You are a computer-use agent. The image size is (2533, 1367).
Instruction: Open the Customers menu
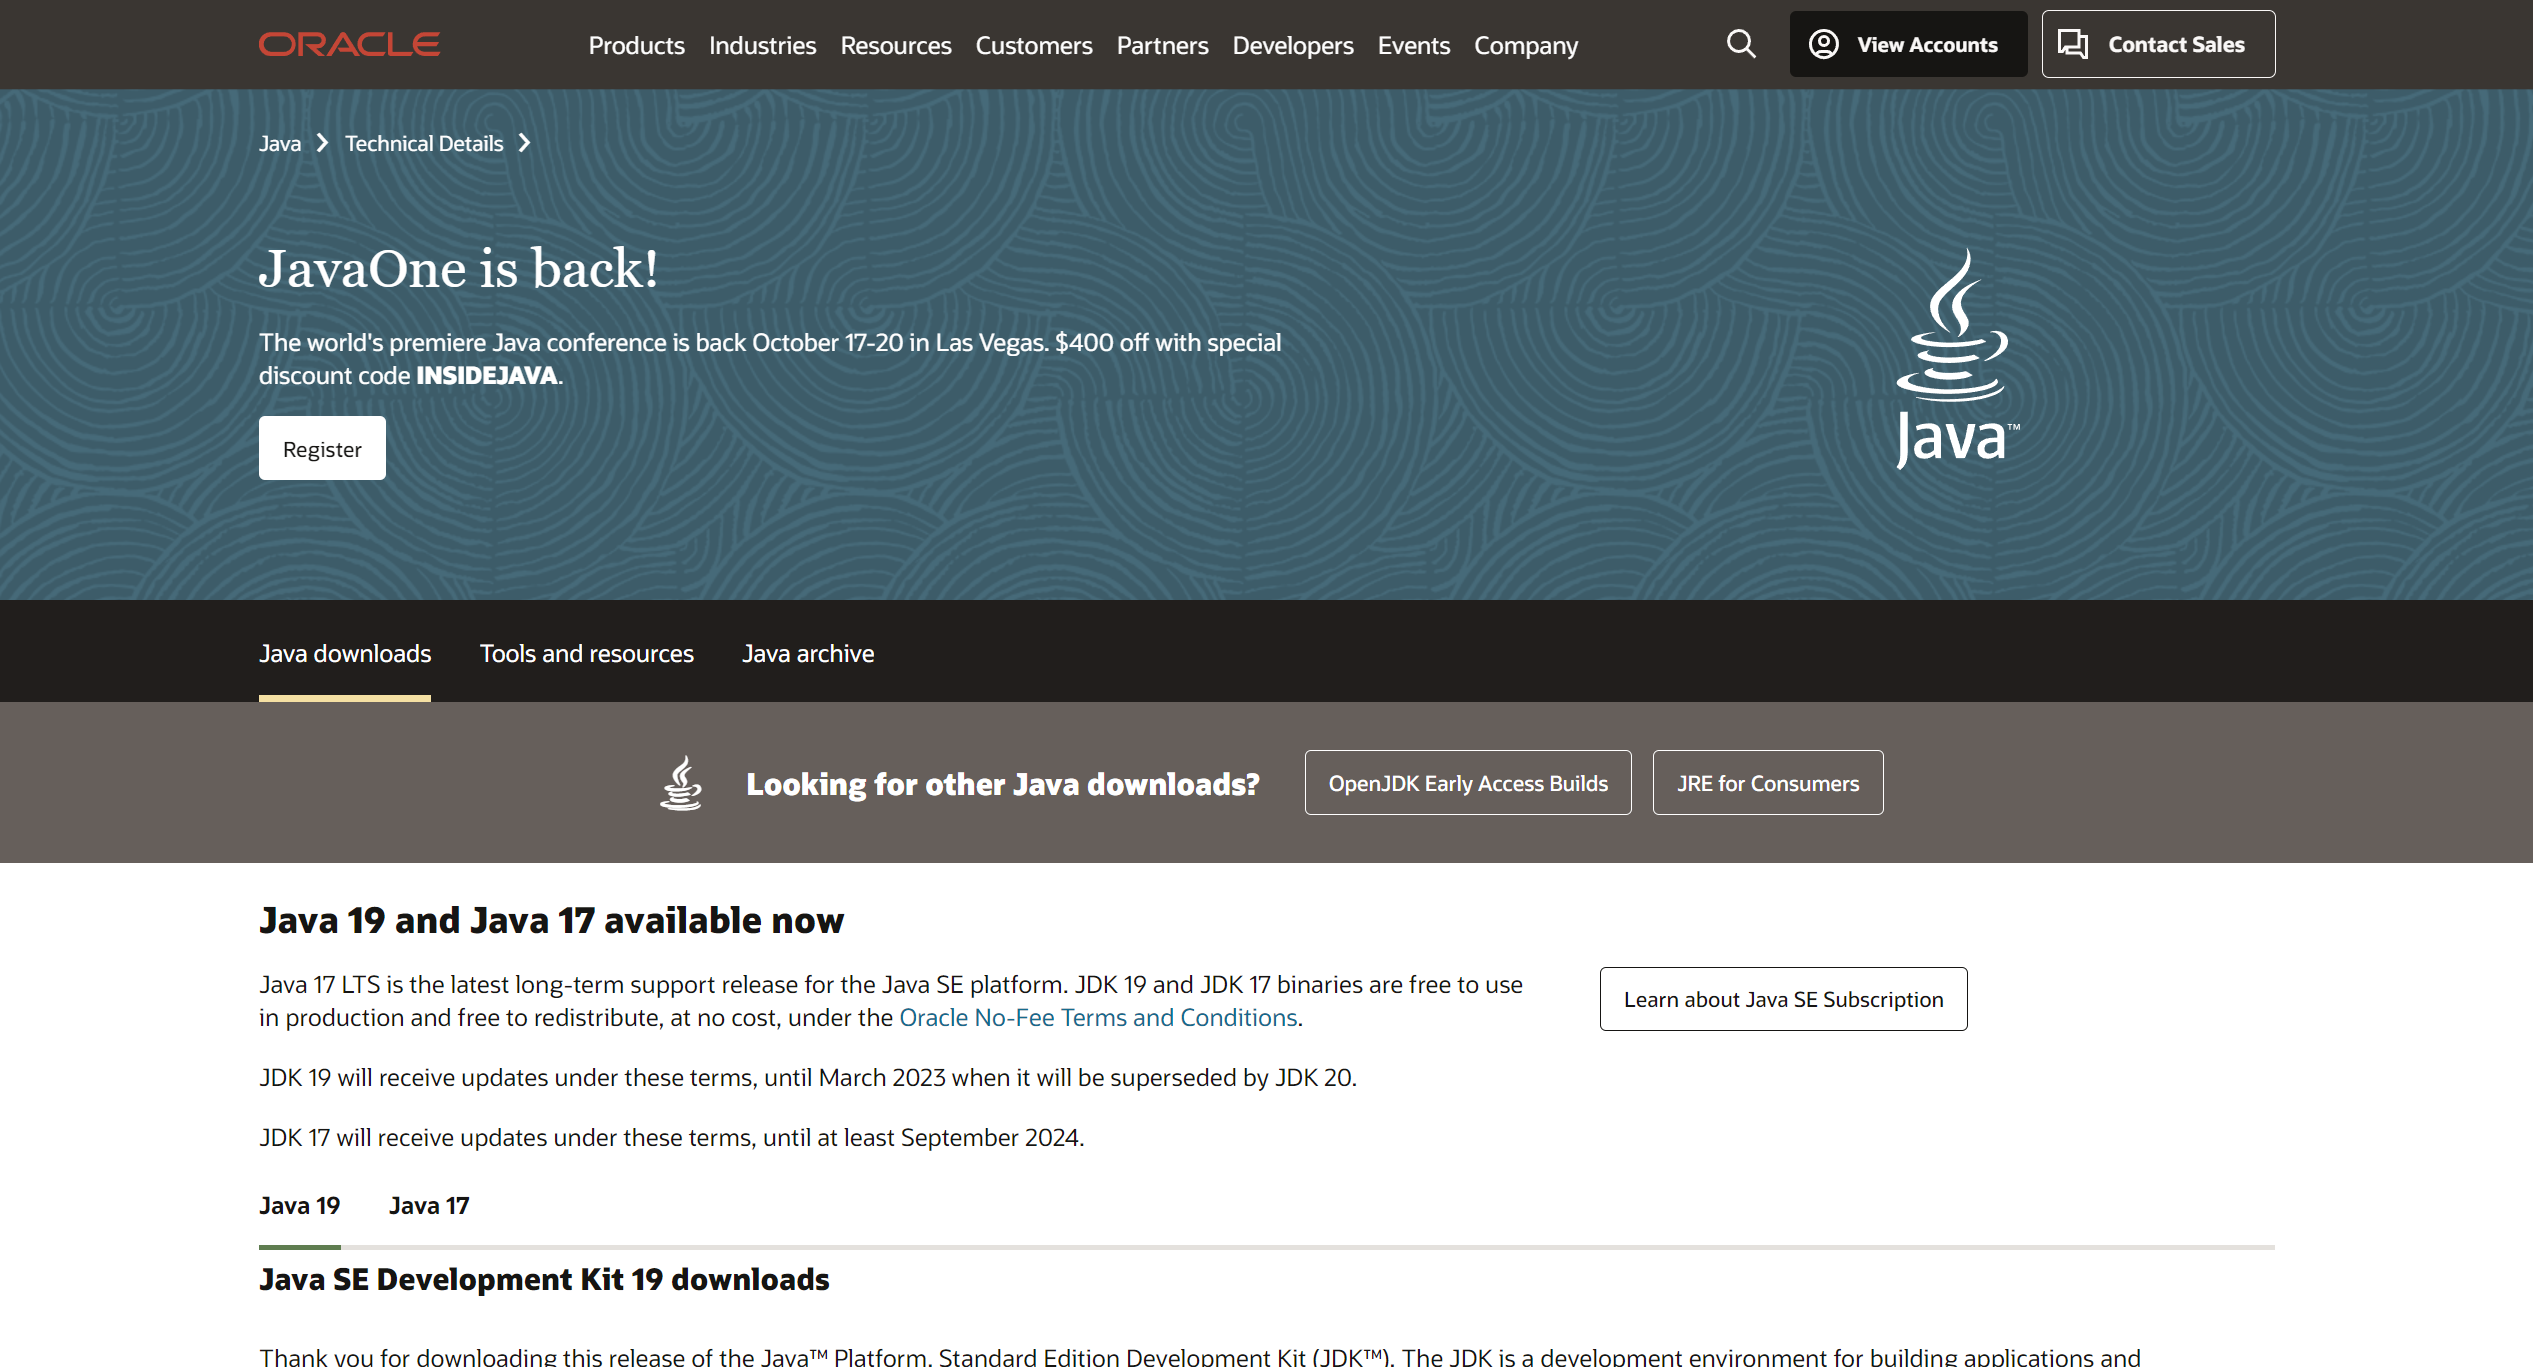coord(1034,45)
